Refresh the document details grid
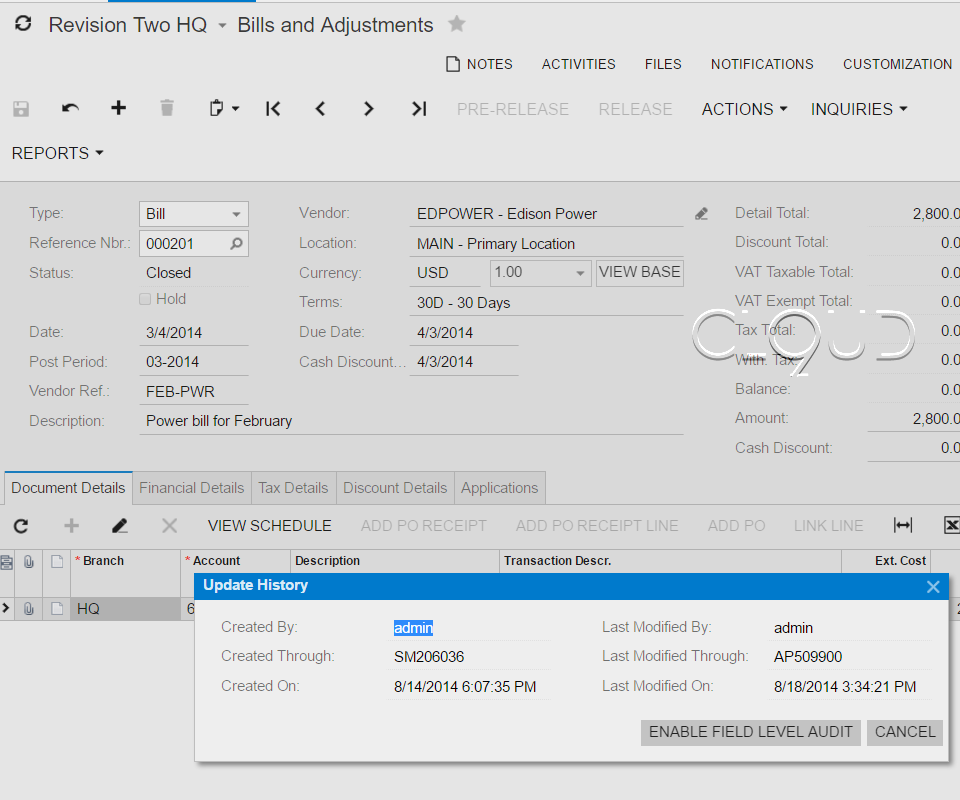 (21, 526)
